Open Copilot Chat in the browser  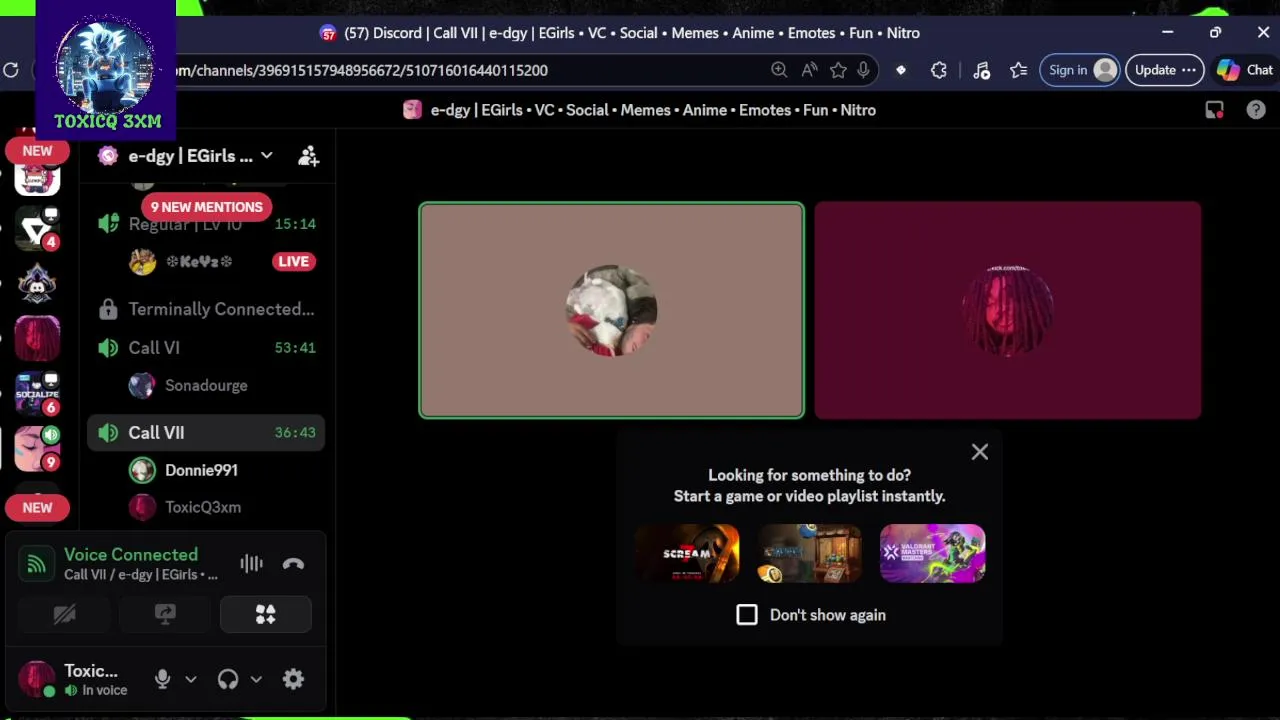pos(1244,70)
